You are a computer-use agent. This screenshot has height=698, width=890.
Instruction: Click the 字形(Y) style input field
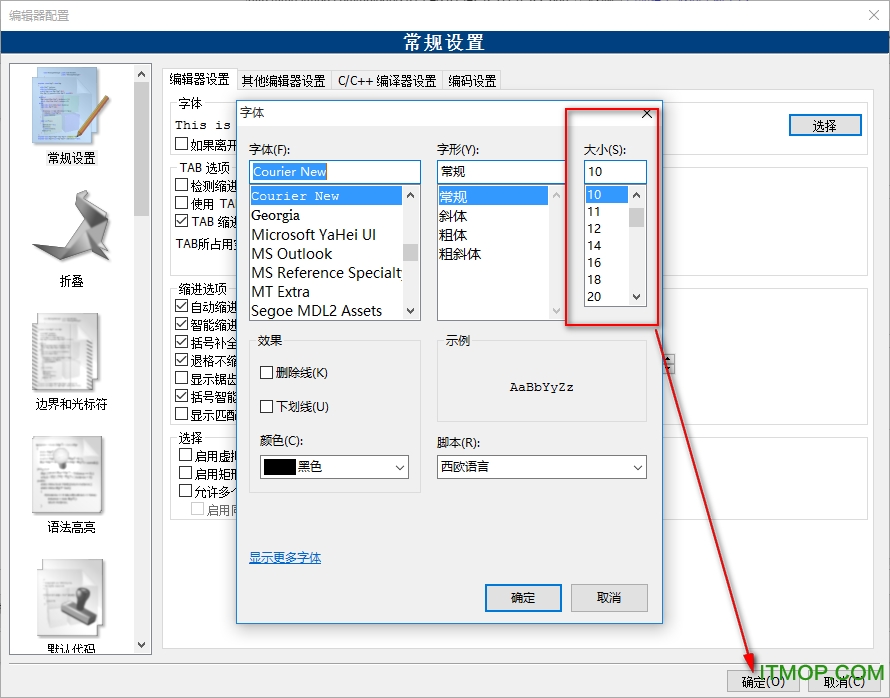[x=501, y=171]
